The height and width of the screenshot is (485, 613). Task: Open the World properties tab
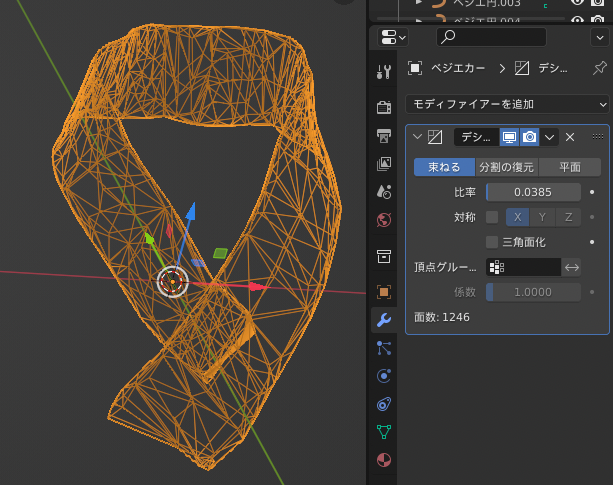[384, 220]
